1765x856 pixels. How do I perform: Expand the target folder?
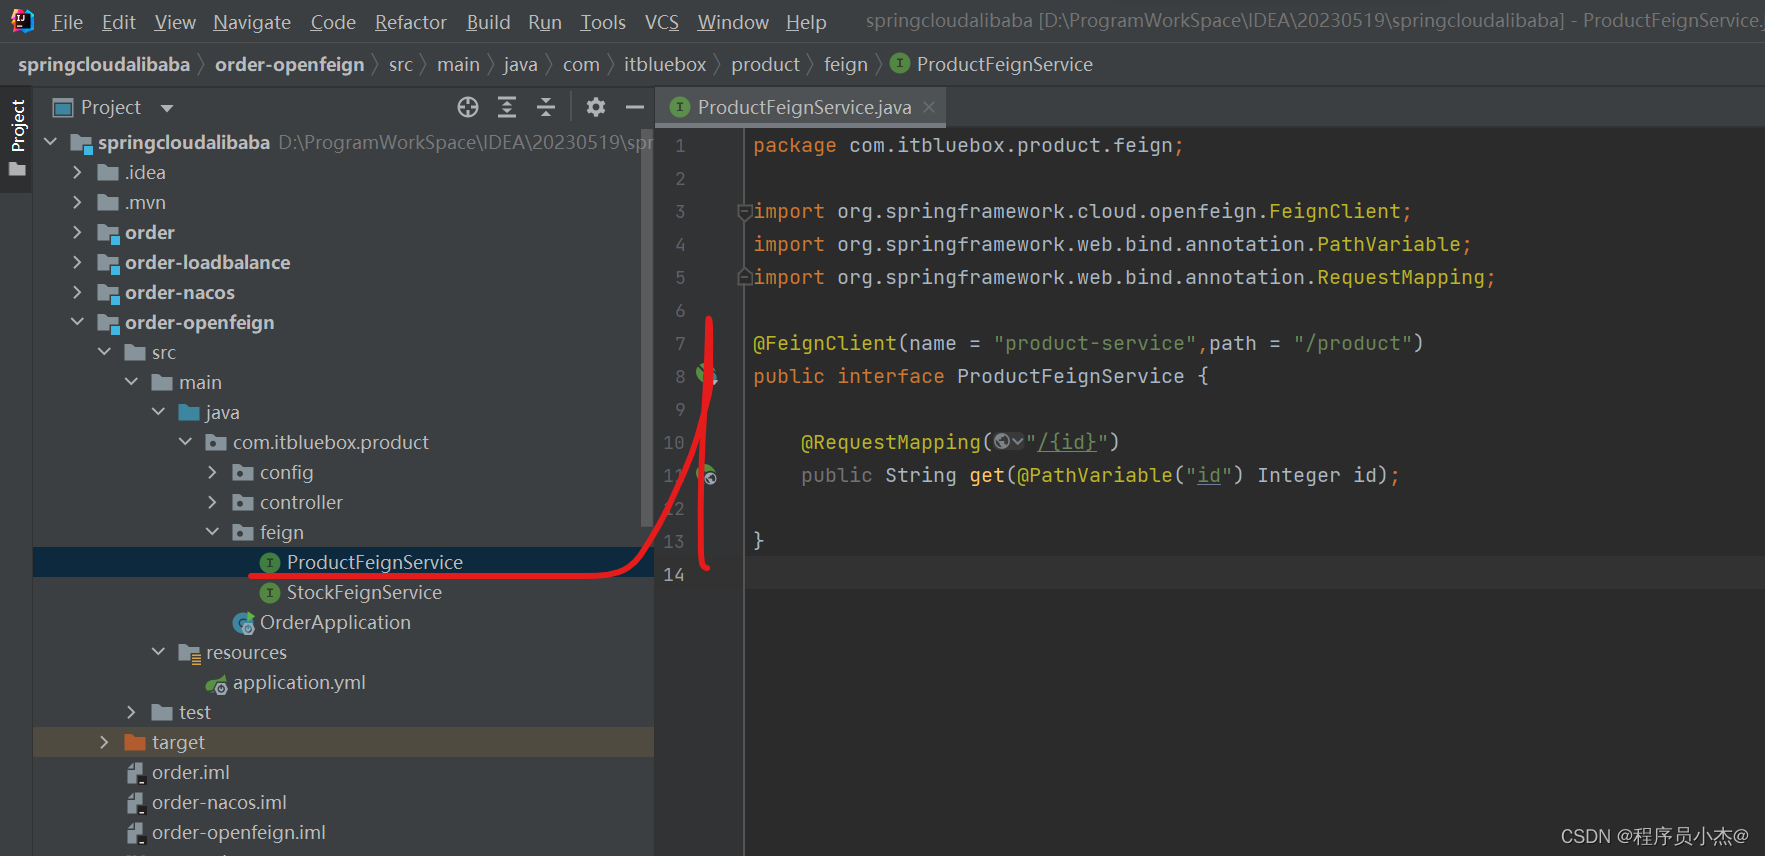click(104, 742)
